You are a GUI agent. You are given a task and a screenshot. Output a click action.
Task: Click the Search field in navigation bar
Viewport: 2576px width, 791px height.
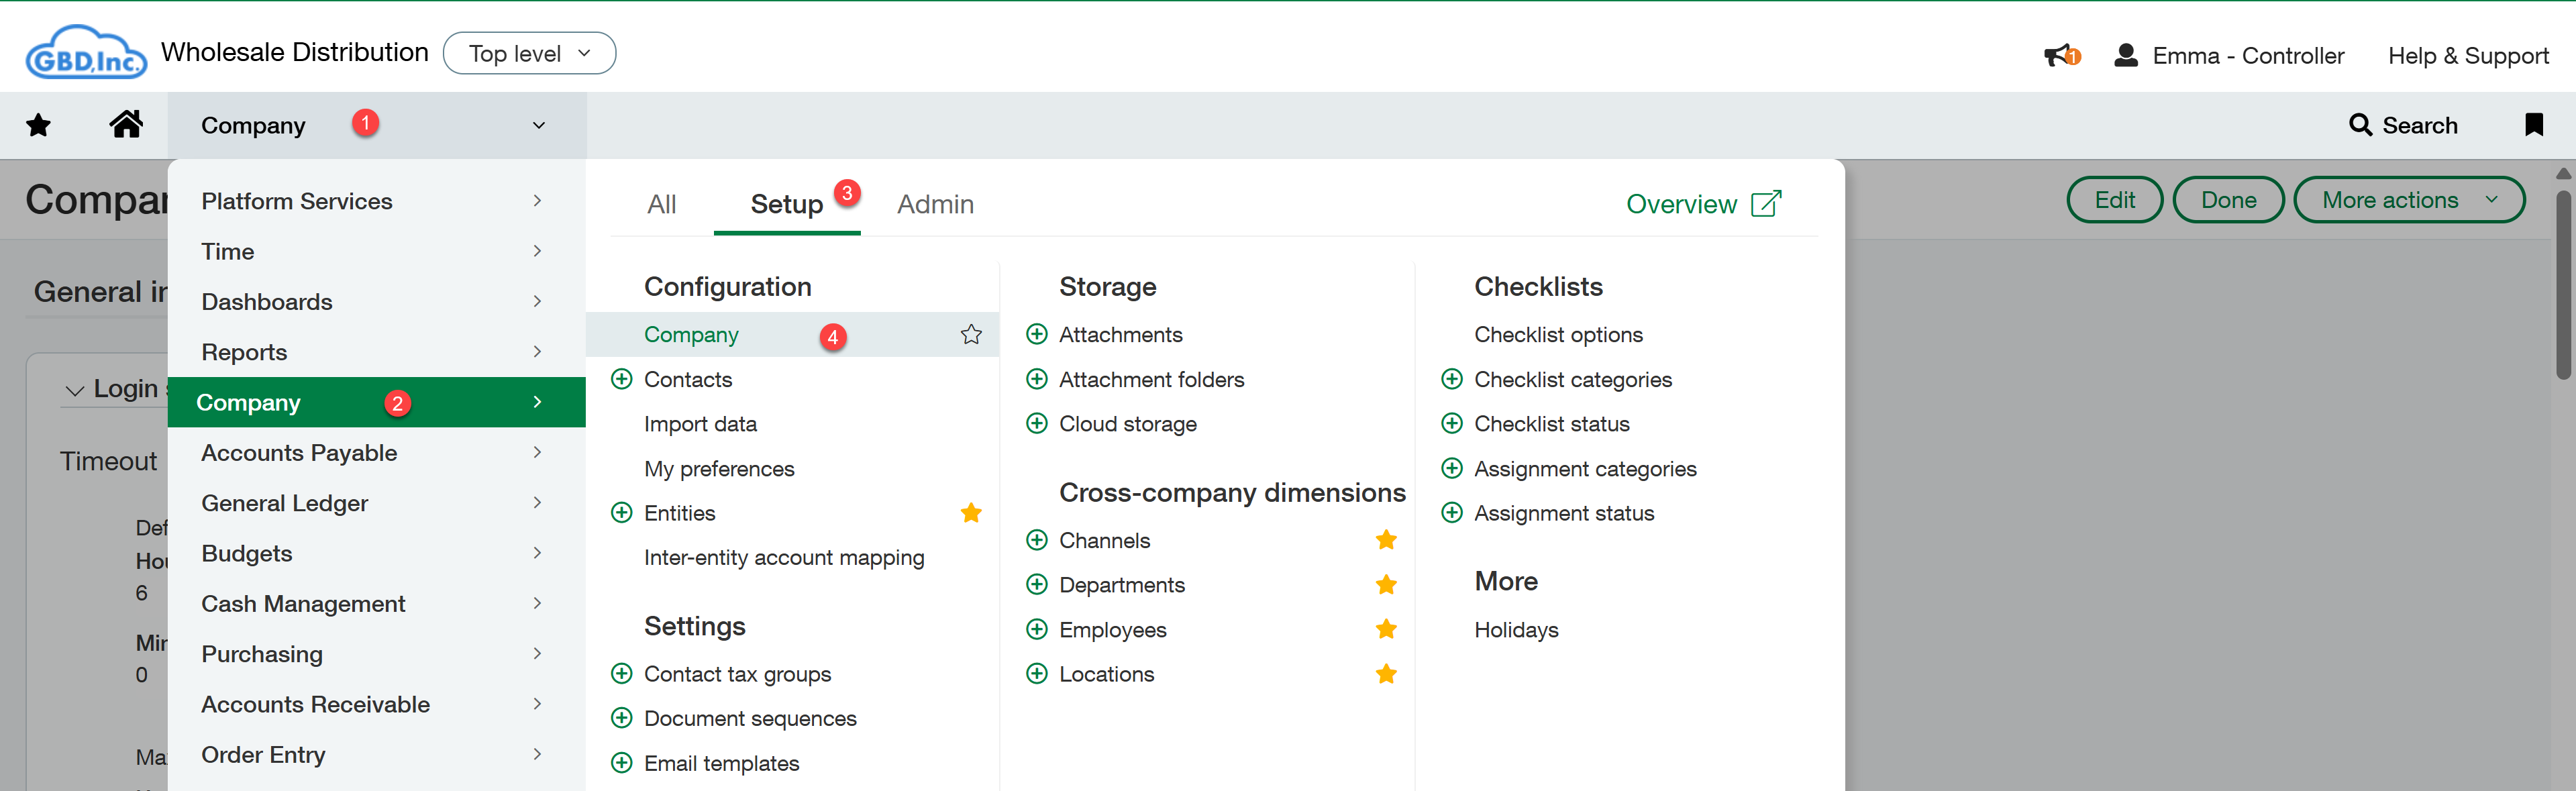pos(2402,125)
